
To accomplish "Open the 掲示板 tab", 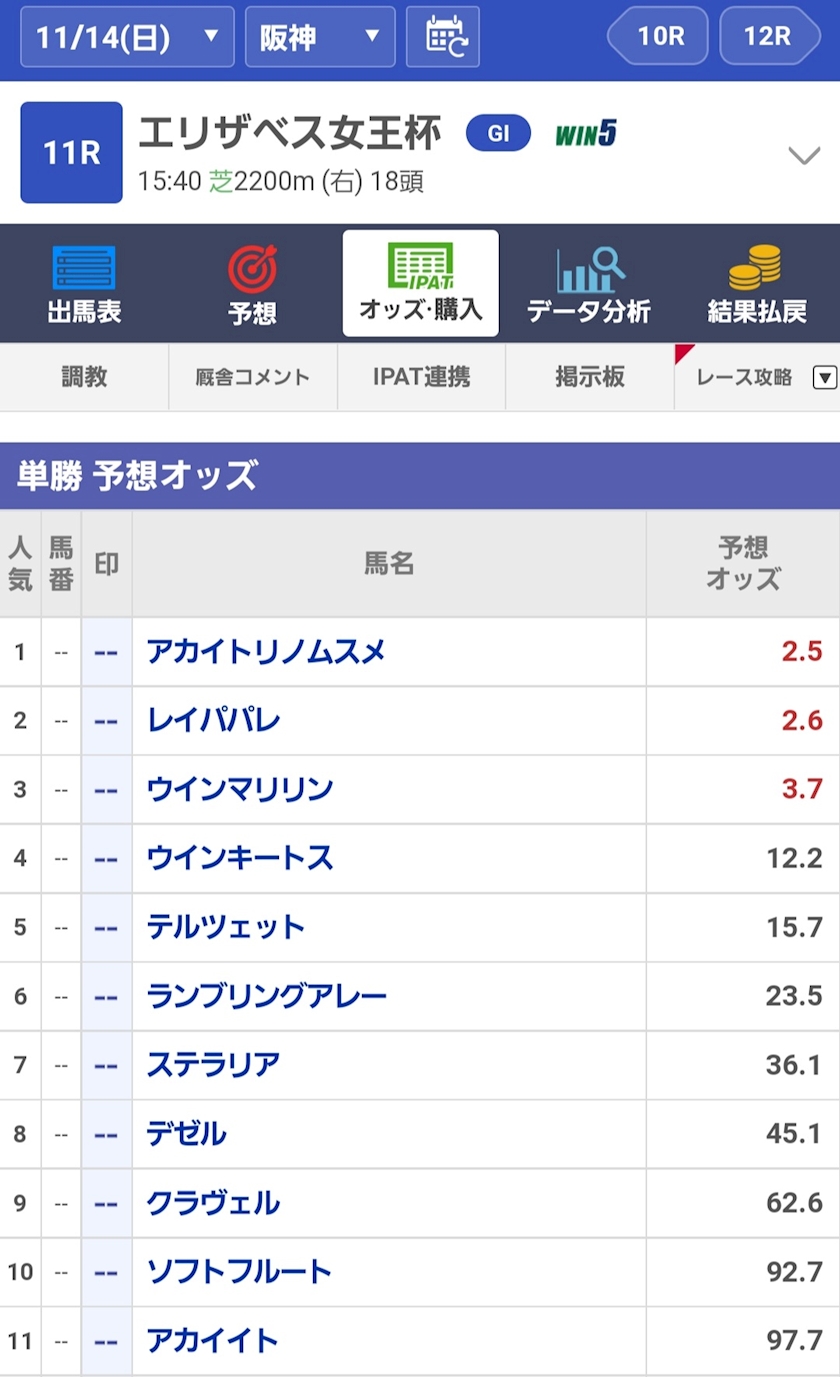I will point(590,377).
